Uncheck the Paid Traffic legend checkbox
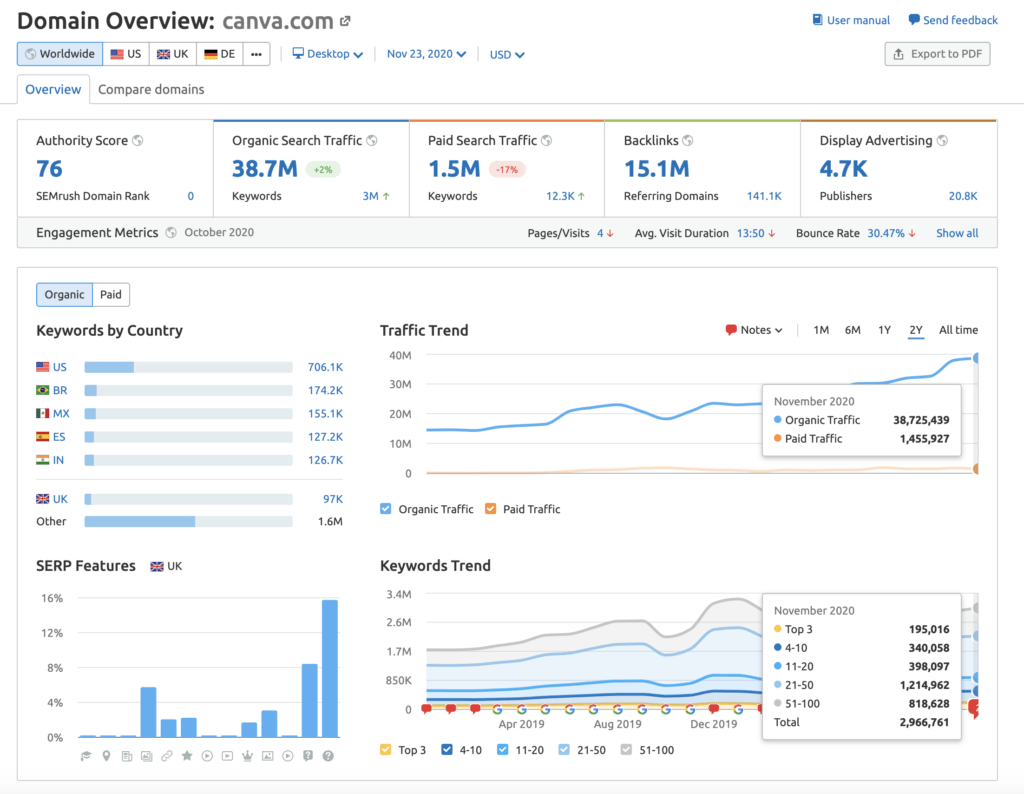1024x794 pixels. [490, 509]
